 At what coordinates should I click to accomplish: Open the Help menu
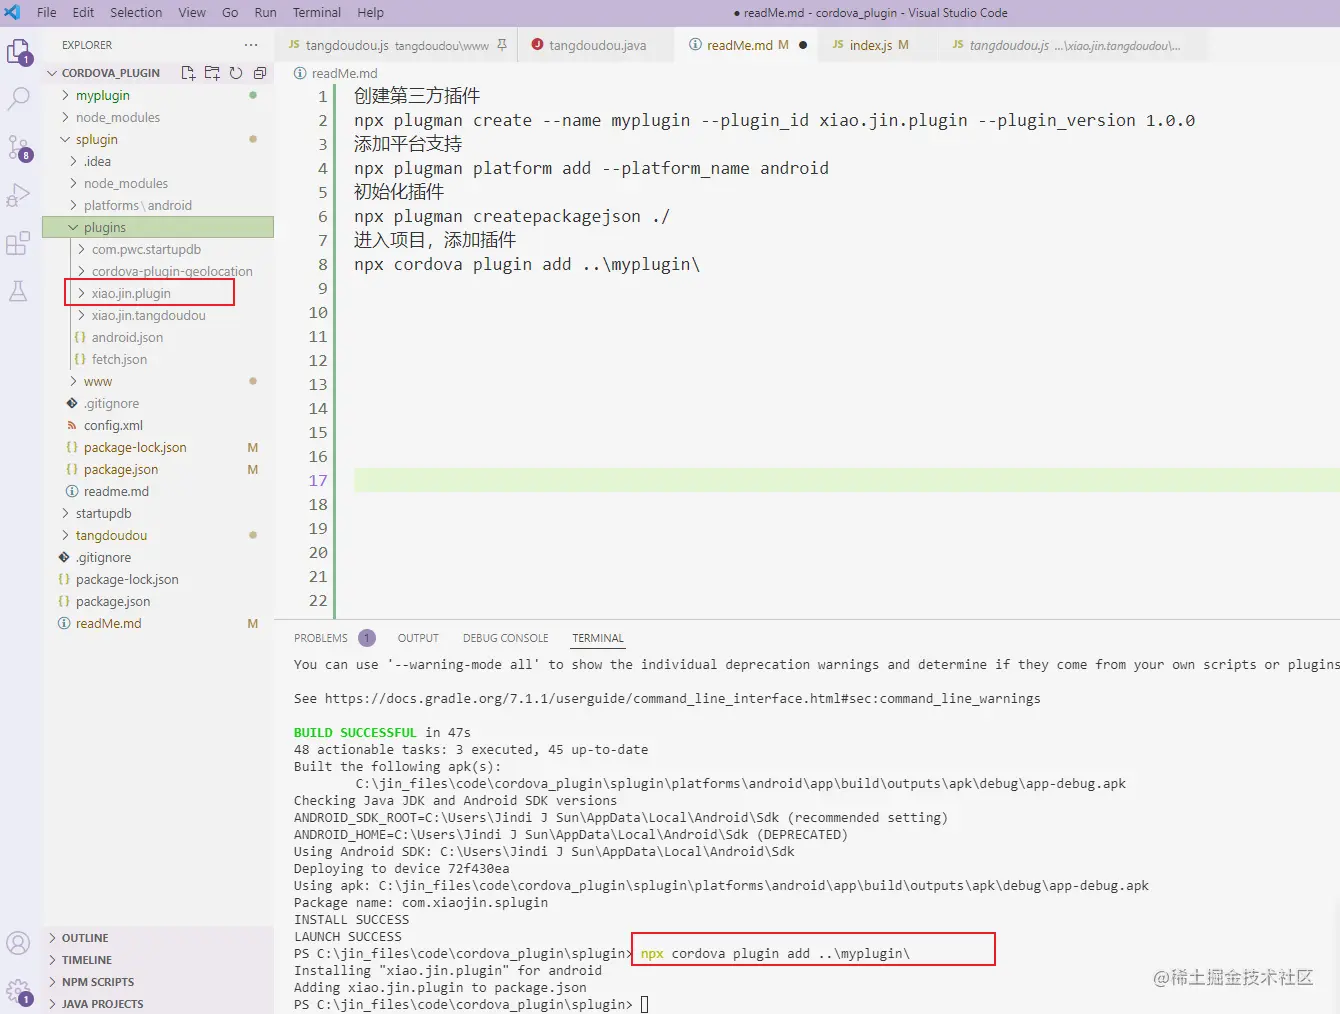[x=371, y=12]
